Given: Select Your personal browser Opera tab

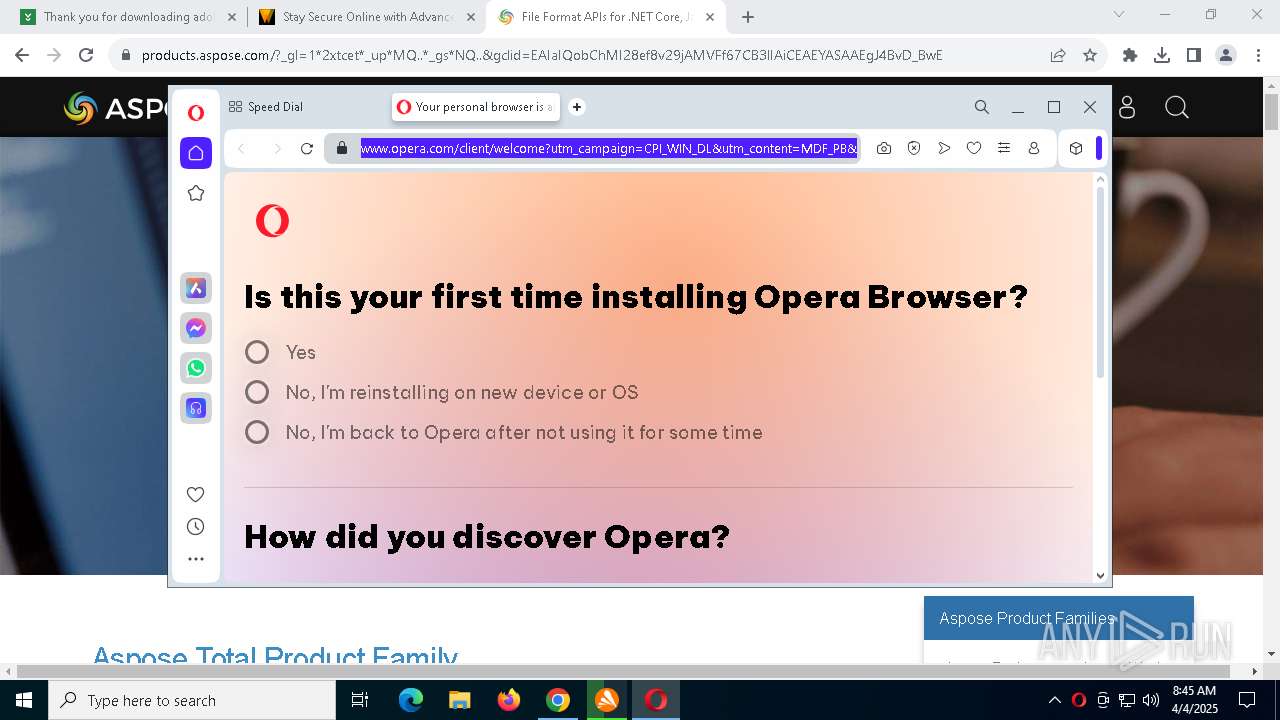Looking at the screenshot, I should click(475, 107).
